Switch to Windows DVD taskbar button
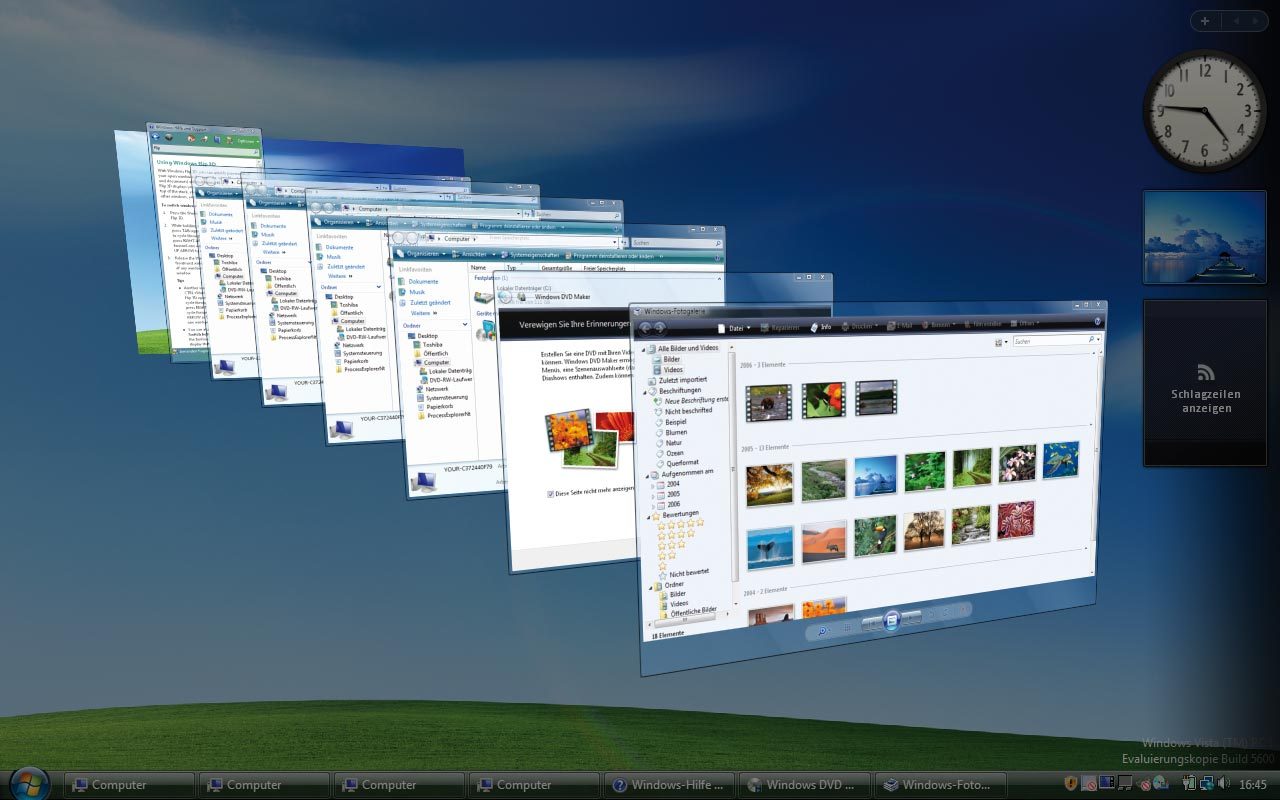 (x=804, y=785)
